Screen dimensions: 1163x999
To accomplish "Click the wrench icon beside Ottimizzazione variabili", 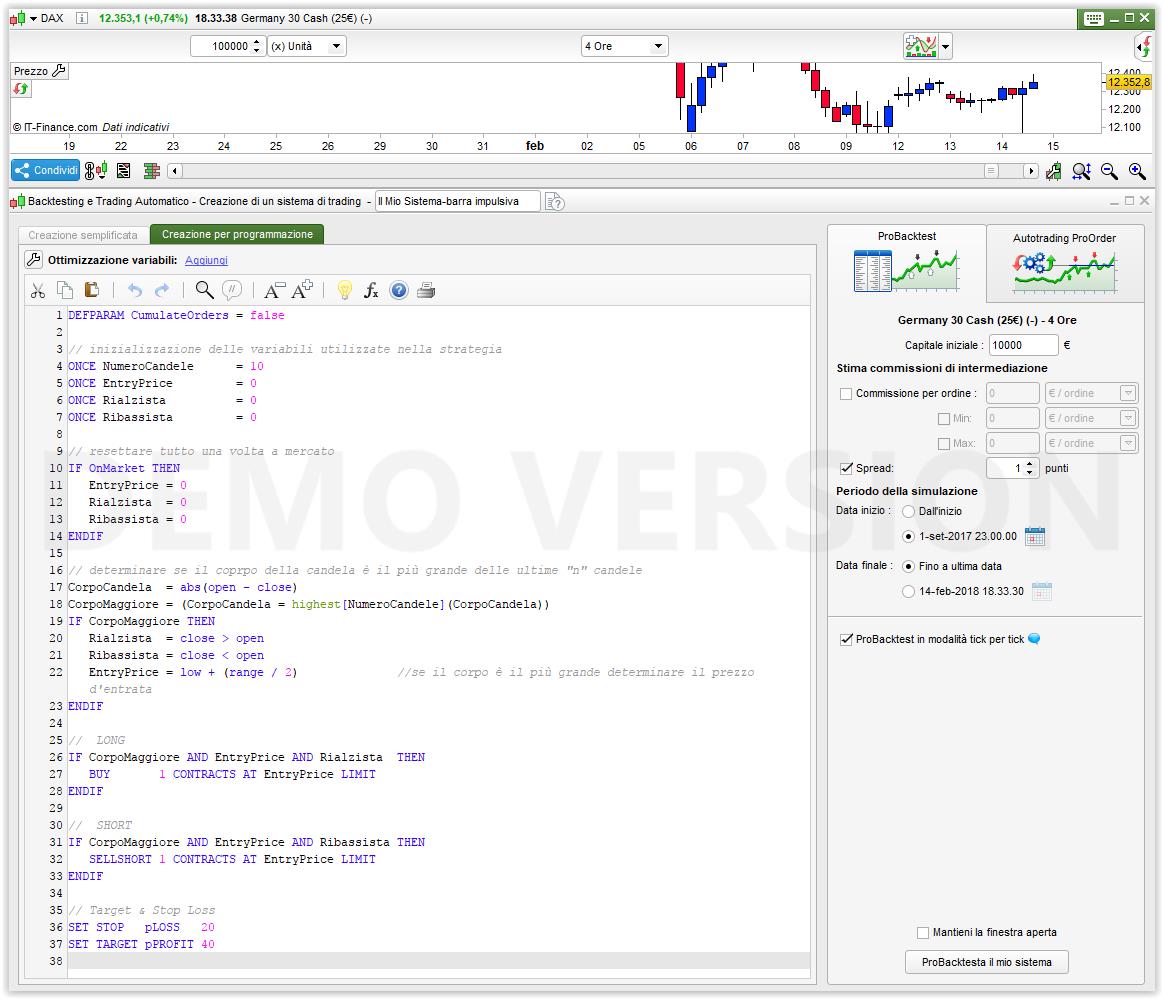I will click(33, 260).
